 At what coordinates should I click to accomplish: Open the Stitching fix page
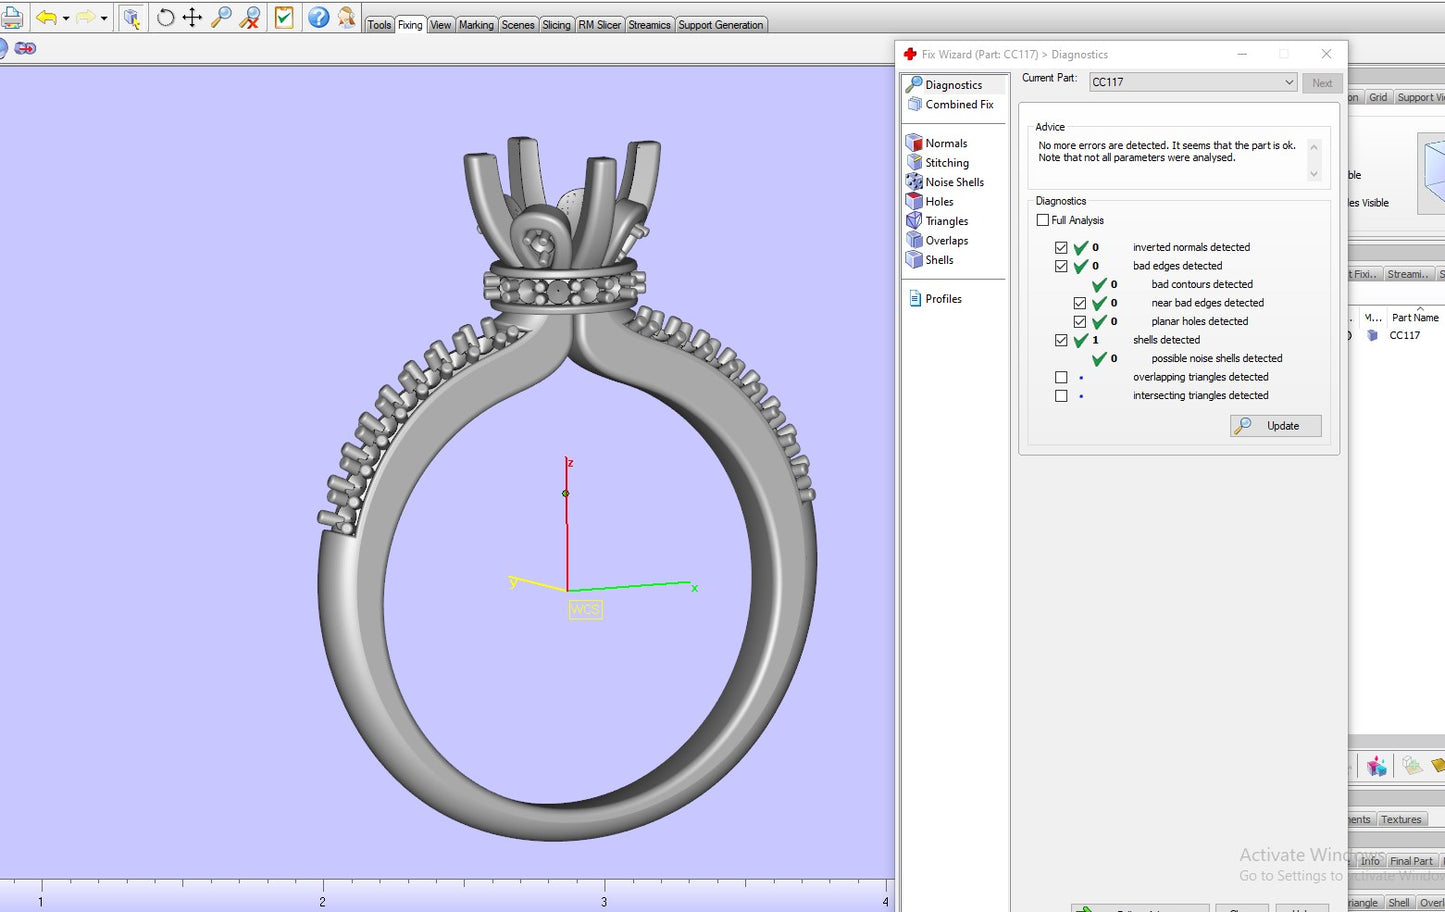pos(946,163)
